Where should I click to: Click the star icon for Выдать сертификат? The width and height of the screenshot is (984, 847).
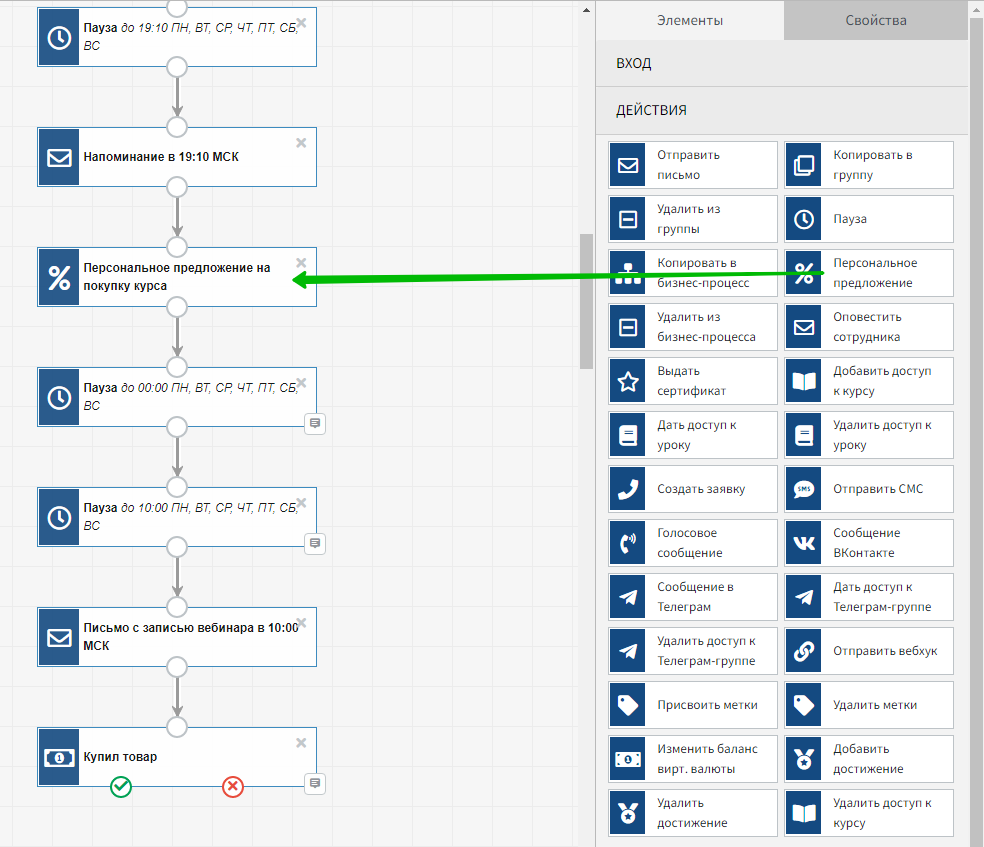pyautogui.click(x=628, y=381)
